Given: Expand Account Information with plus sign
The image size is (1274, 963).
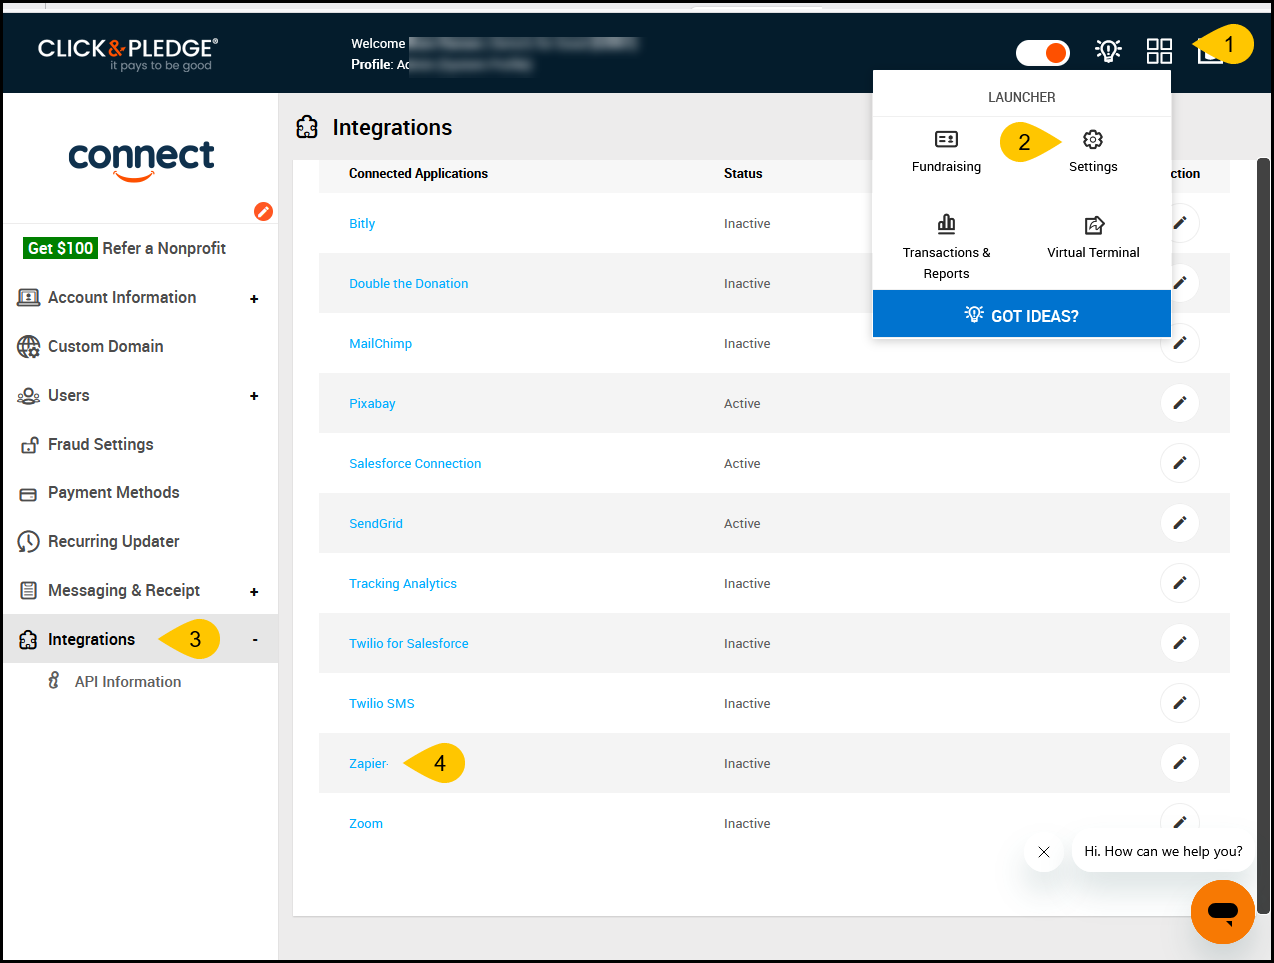Looking at the screenshot, I should [254, 299].
